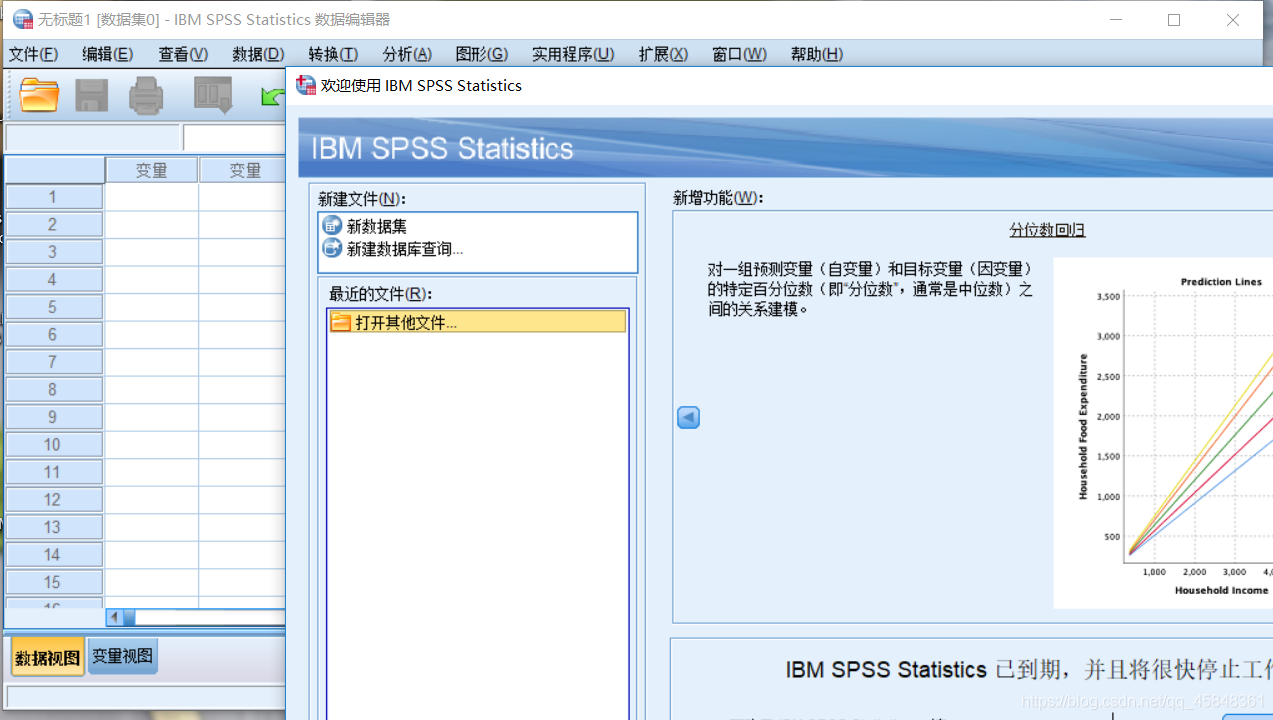1273x720 pixels.
Task: Click the cell value edit field
Action: pyautogui.click(x=235, y=137)
